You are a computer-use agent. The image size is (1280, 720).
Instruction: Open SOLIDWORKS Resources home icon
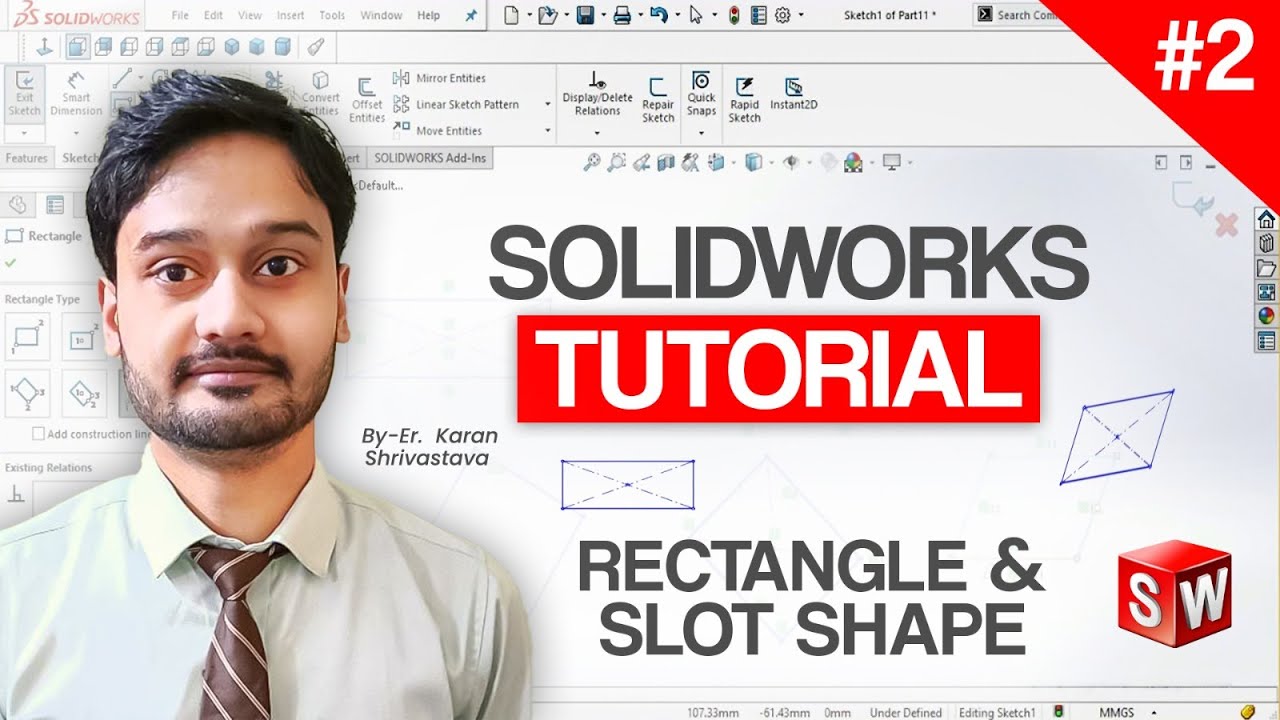1266,219
